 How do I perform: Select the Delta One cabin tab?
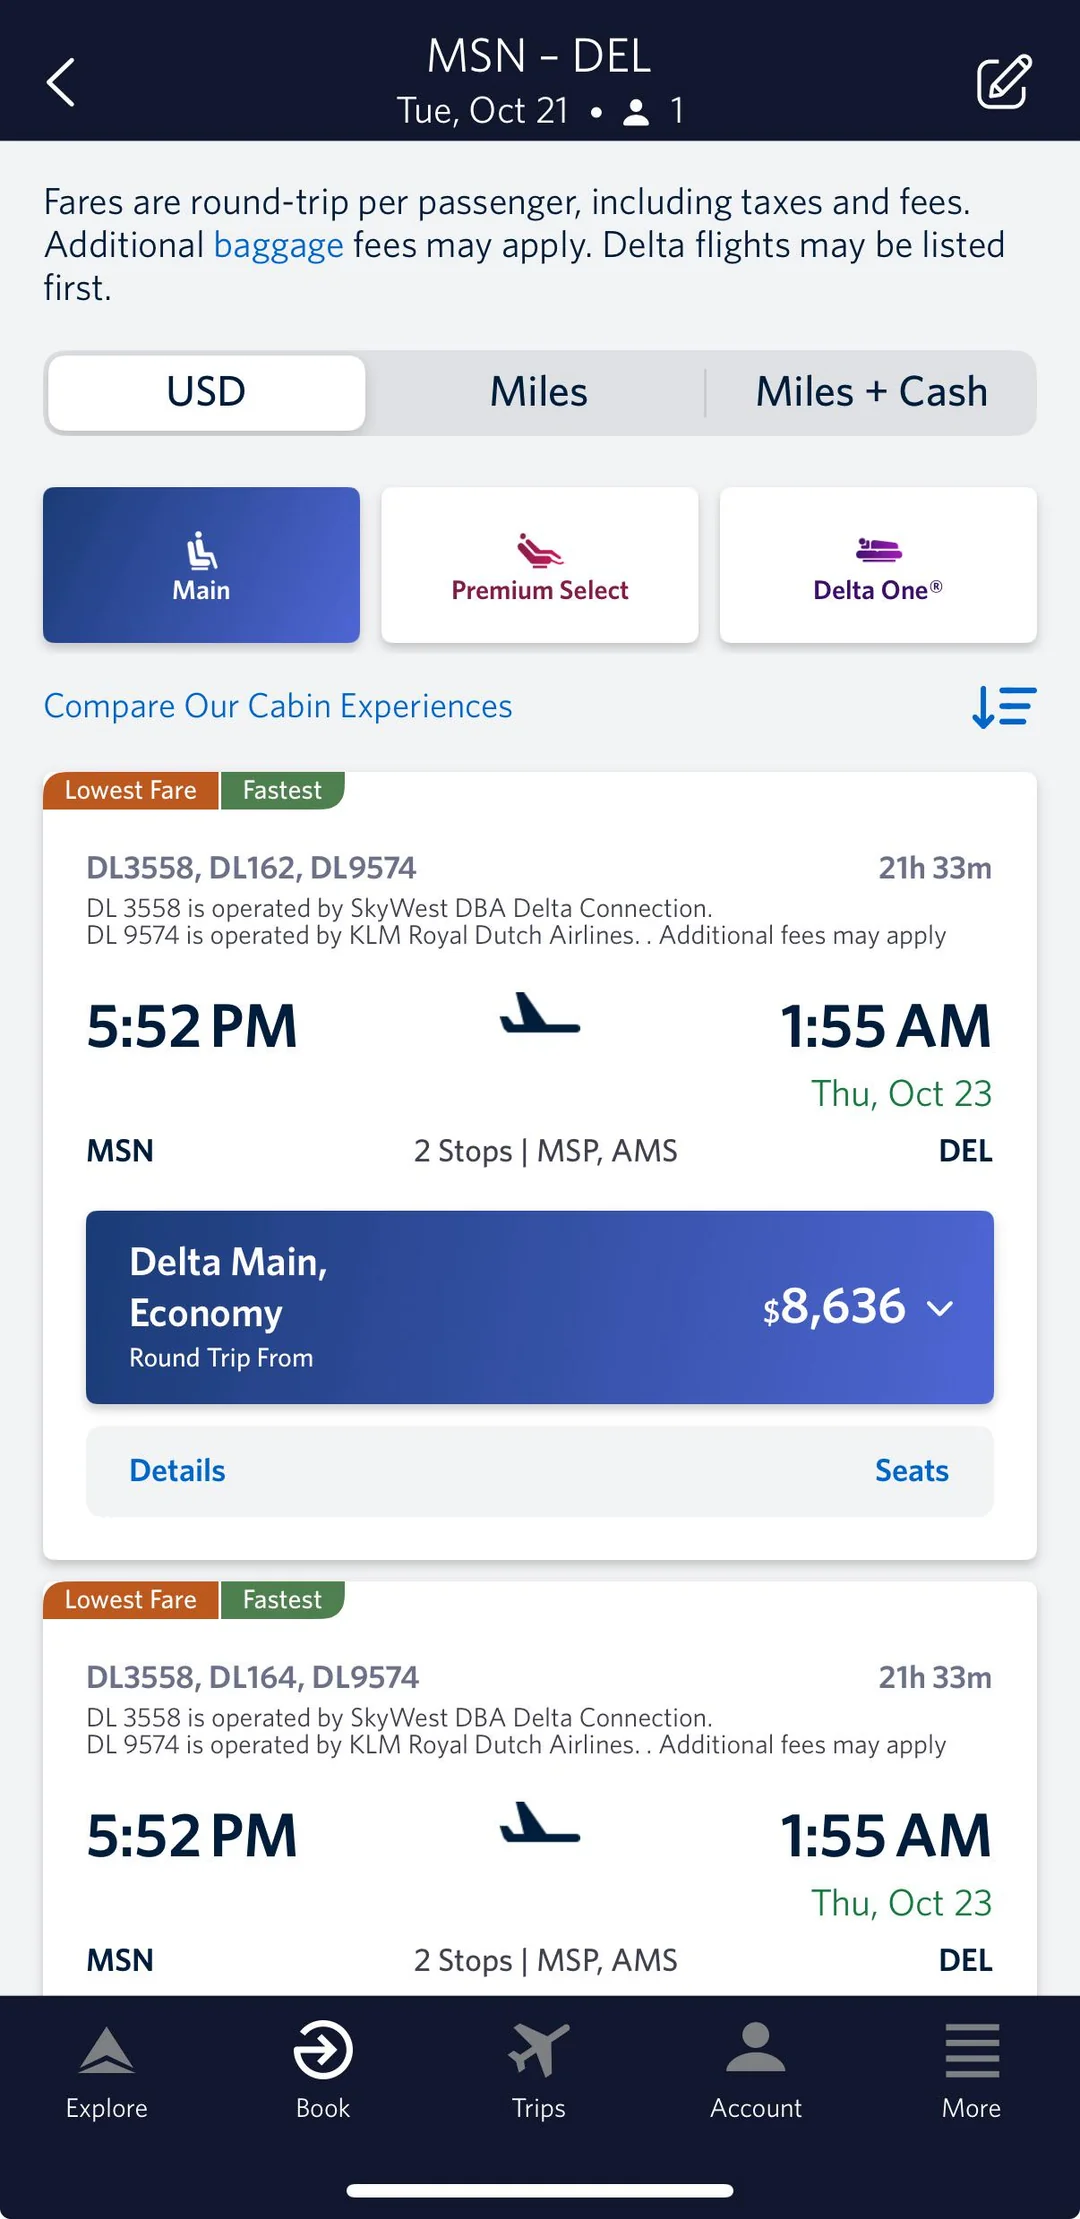pyautogui.click(x=878, y=565)
